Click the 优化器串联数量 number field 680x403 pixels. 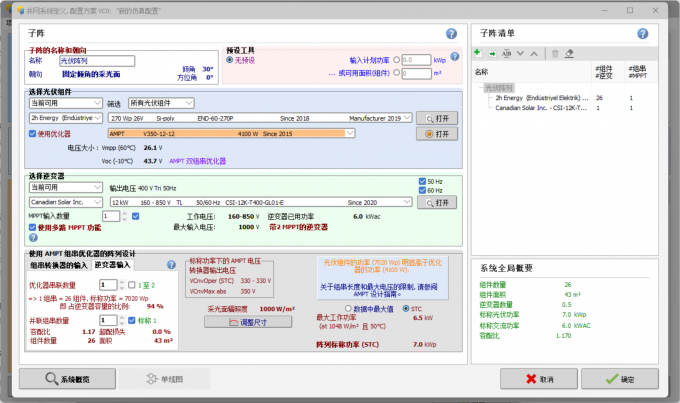click(108, 285)
